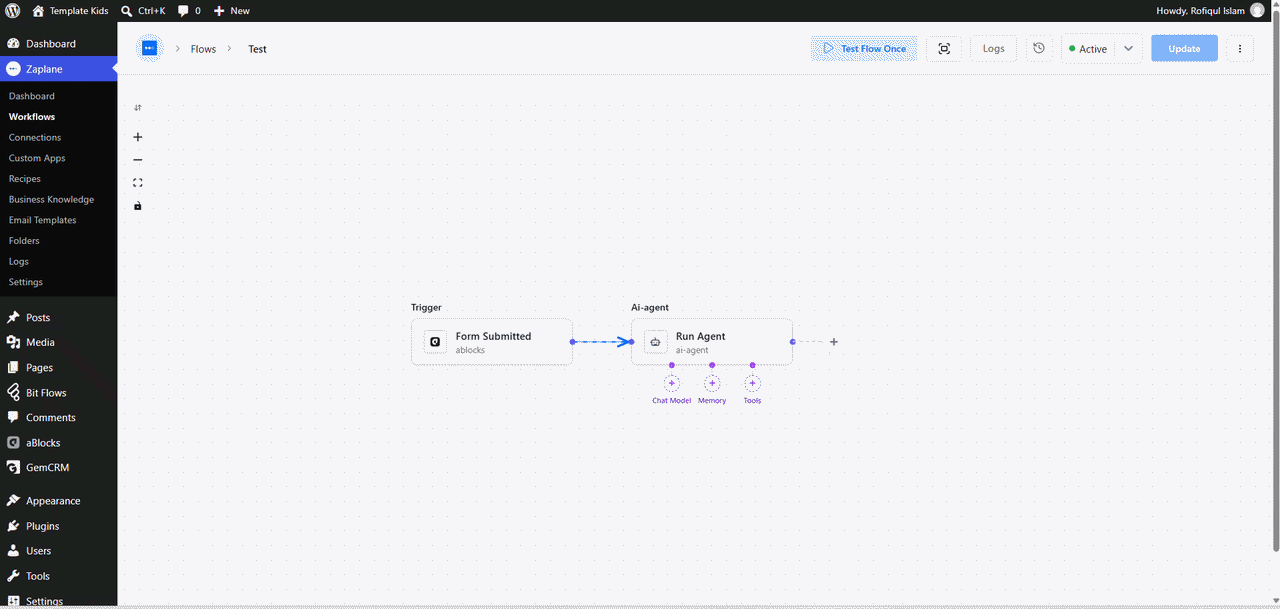
Task: Go to Flows breadcrumb
Action: tap(203, 49)
